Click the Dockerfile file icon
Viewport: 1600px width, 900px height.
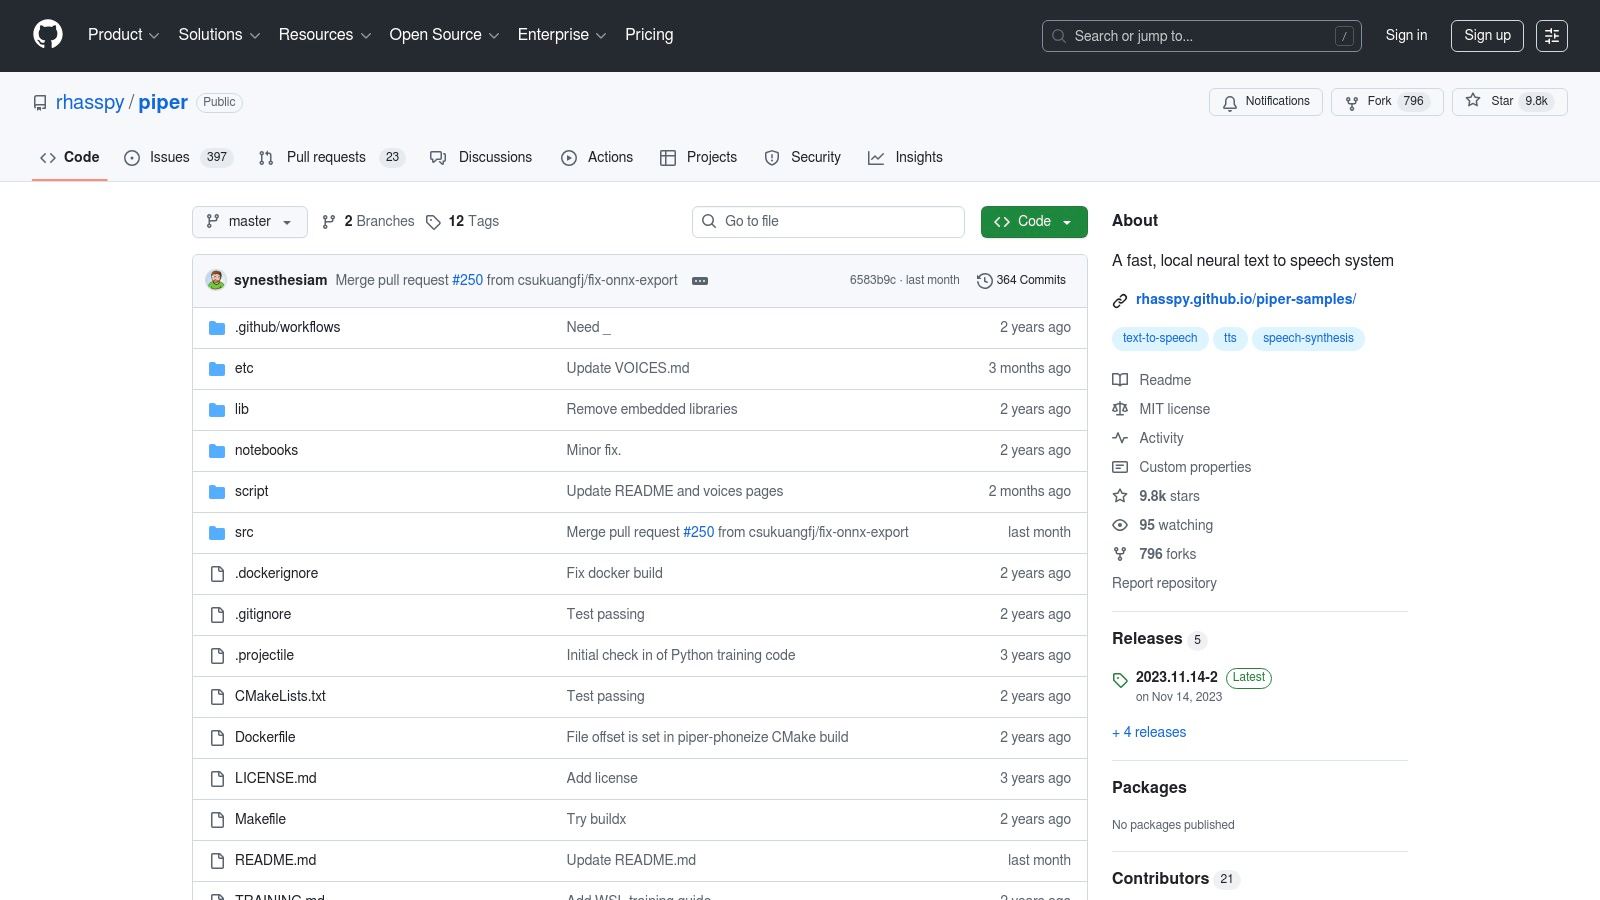(217, 738)
